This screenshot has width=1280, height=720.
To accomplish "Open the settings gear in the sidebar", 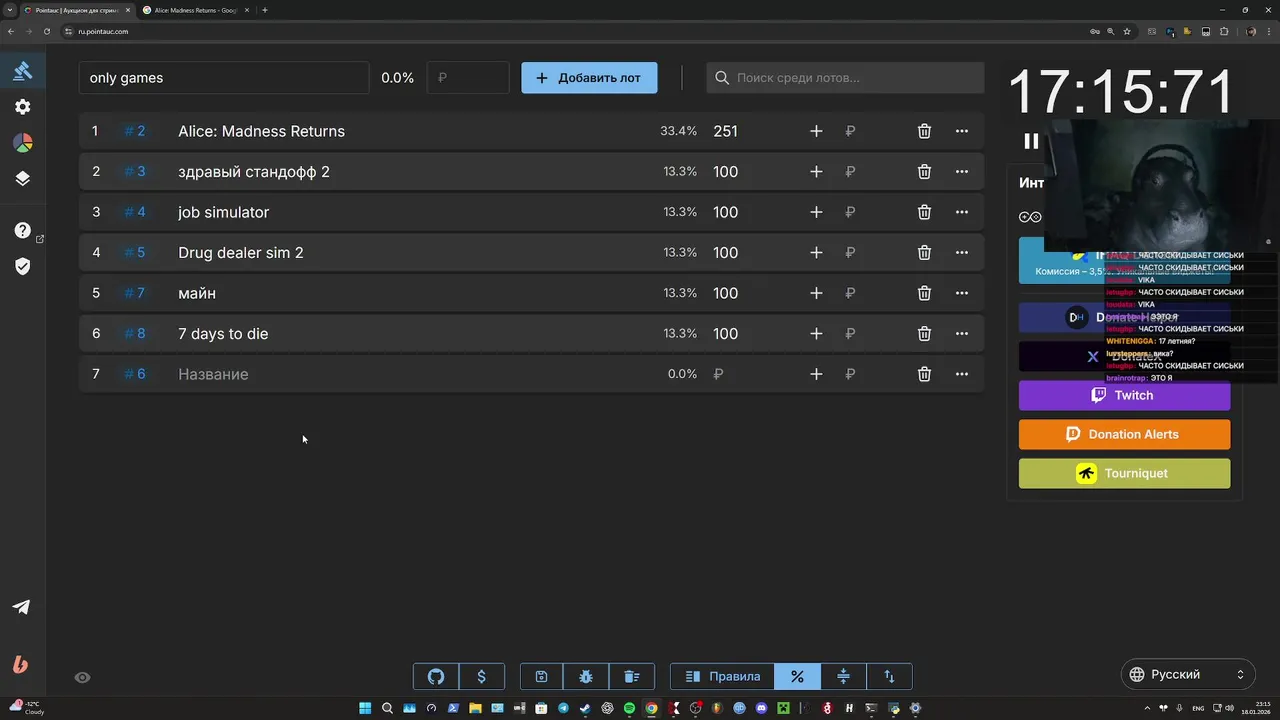I will tap(22, 107).
